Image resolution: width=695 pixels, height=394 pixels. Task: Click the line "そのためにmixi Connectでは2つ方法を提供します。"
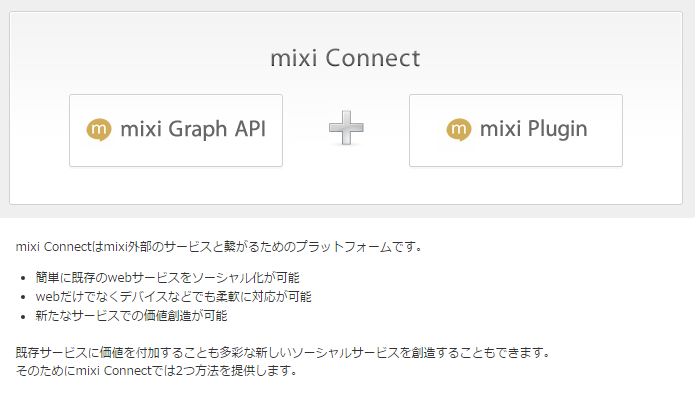click(157, 371)
